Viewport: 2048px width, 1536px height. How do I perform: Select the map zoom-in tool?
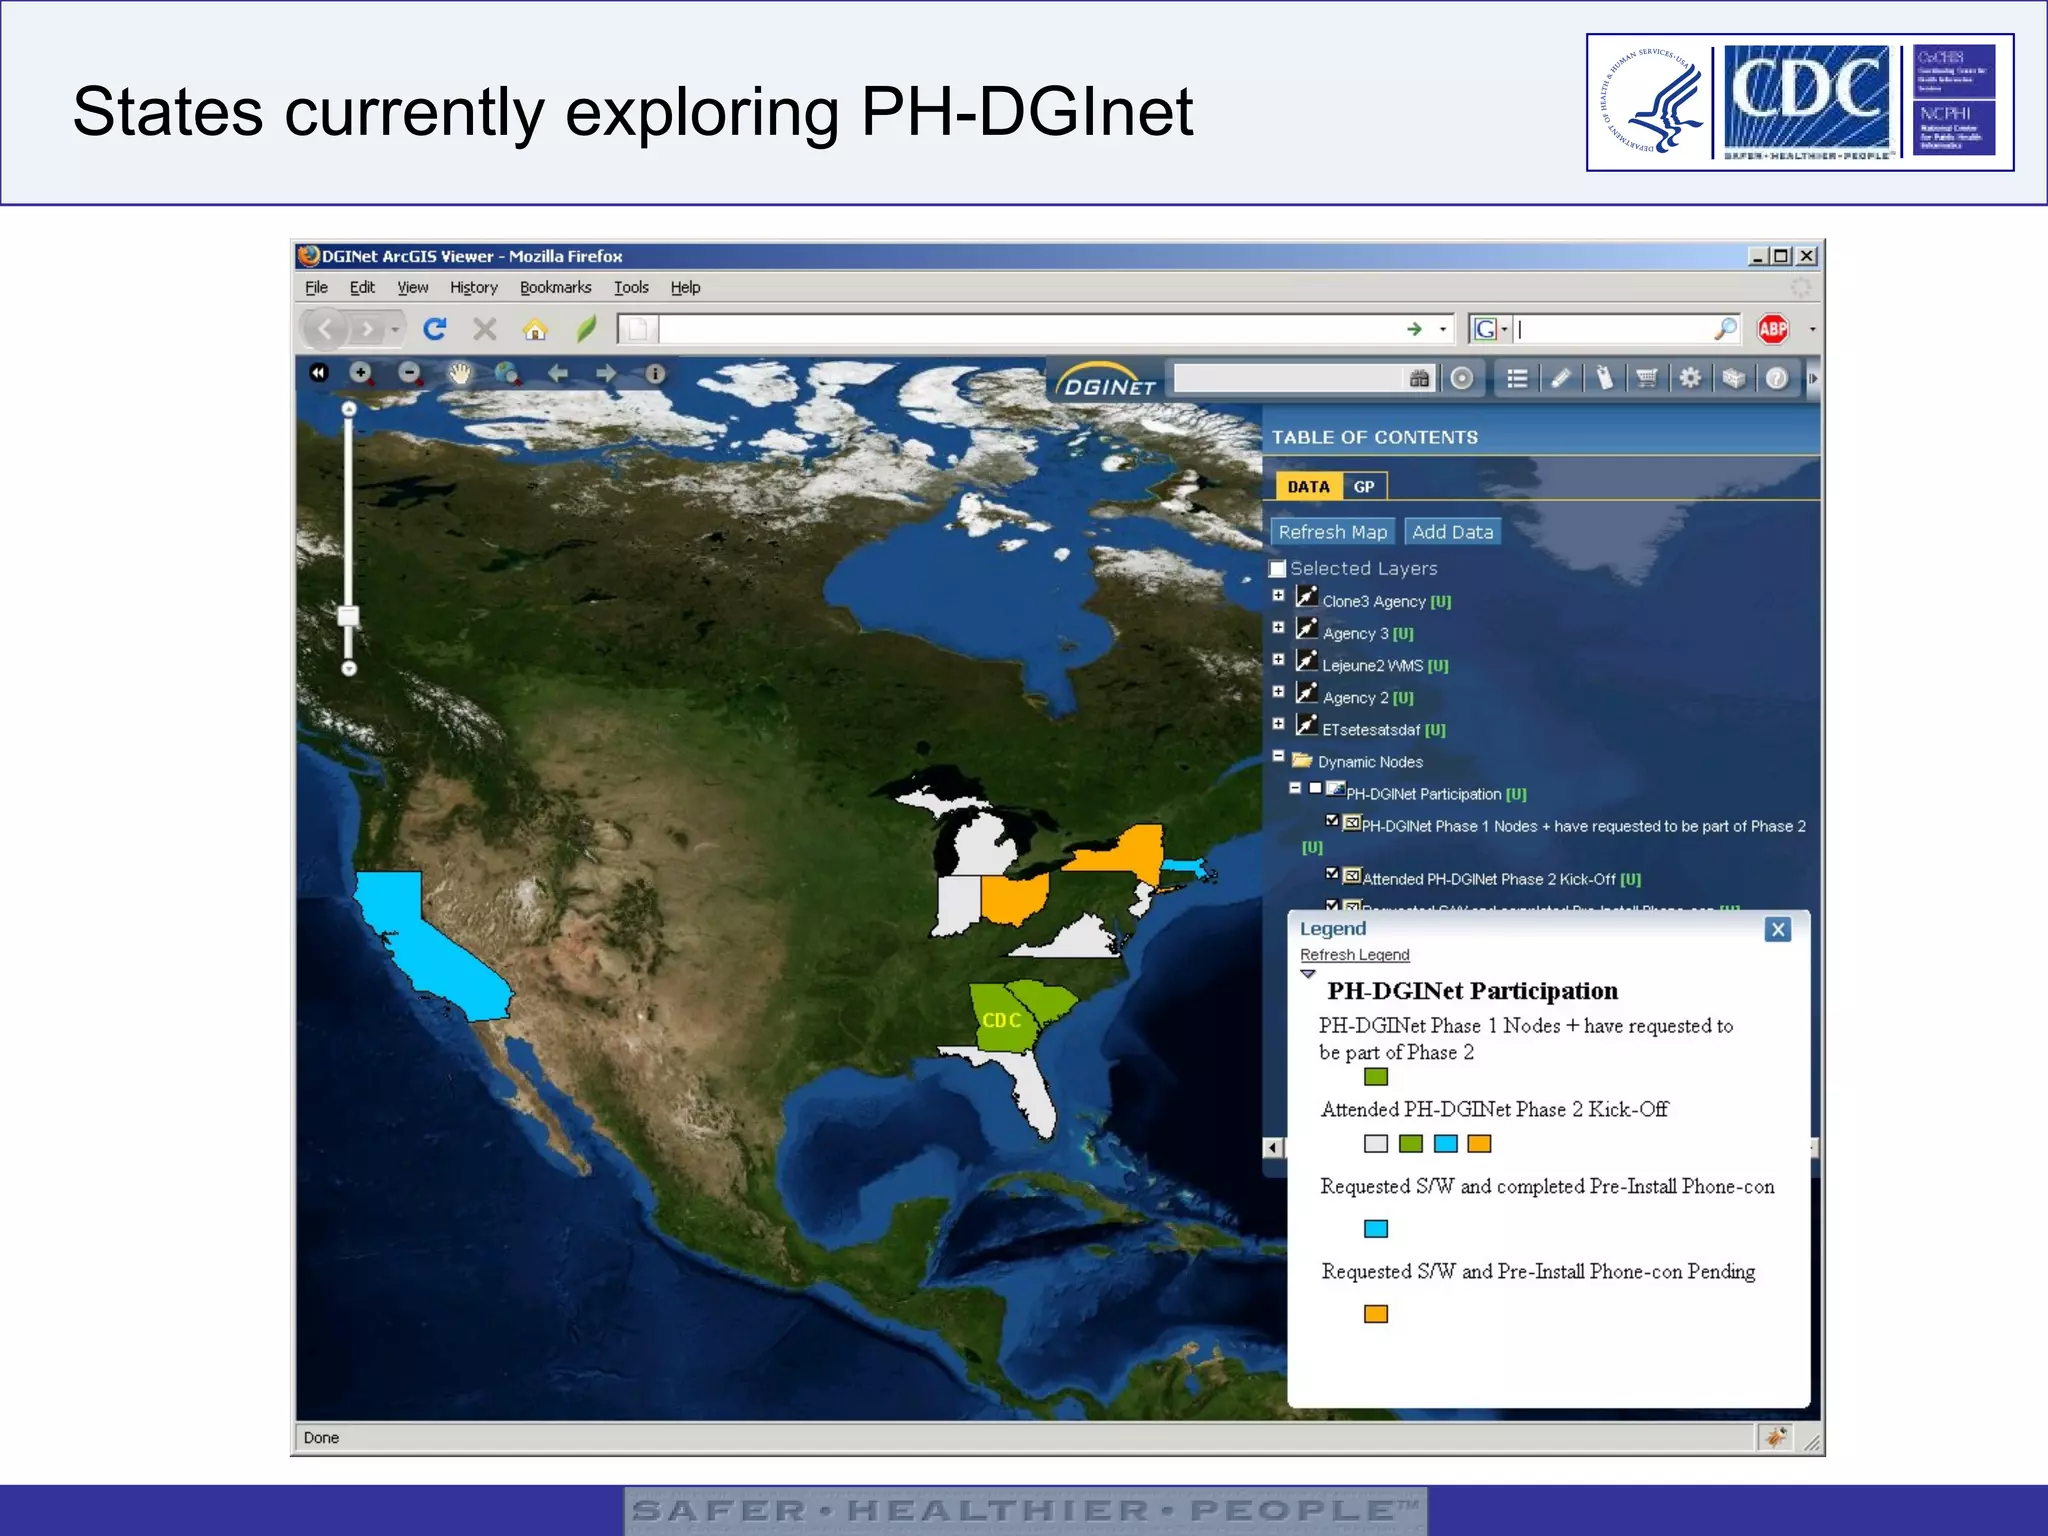[x=361, y=374]
